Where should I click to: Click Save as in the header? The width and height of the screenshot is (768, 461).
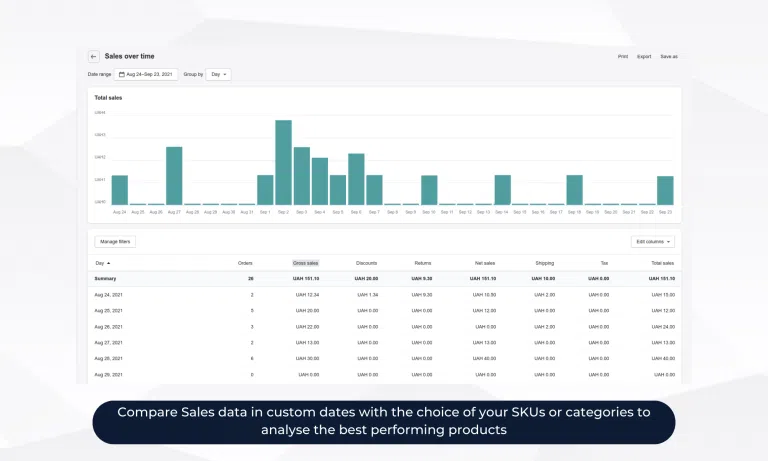coord(668,57)
